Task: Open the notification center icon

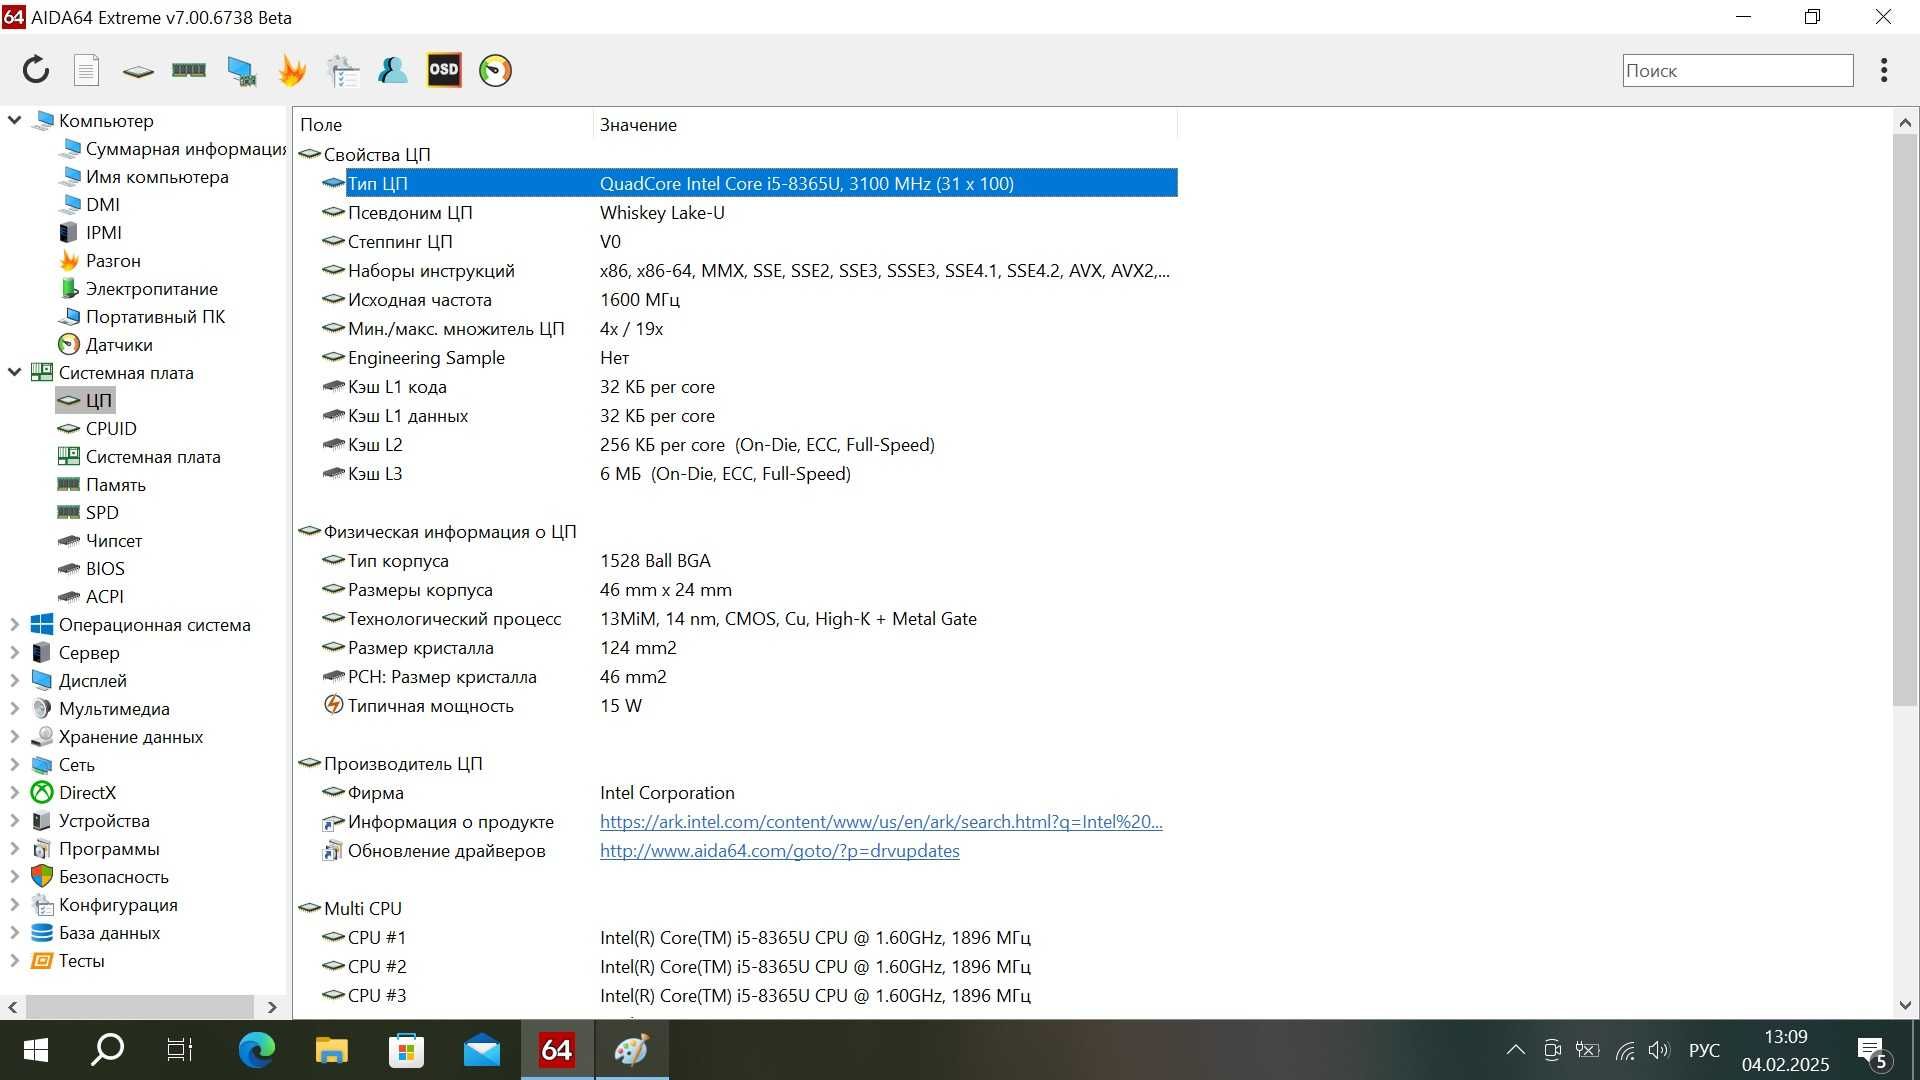Action: pyautogui.click(x=1873, y=1052)
